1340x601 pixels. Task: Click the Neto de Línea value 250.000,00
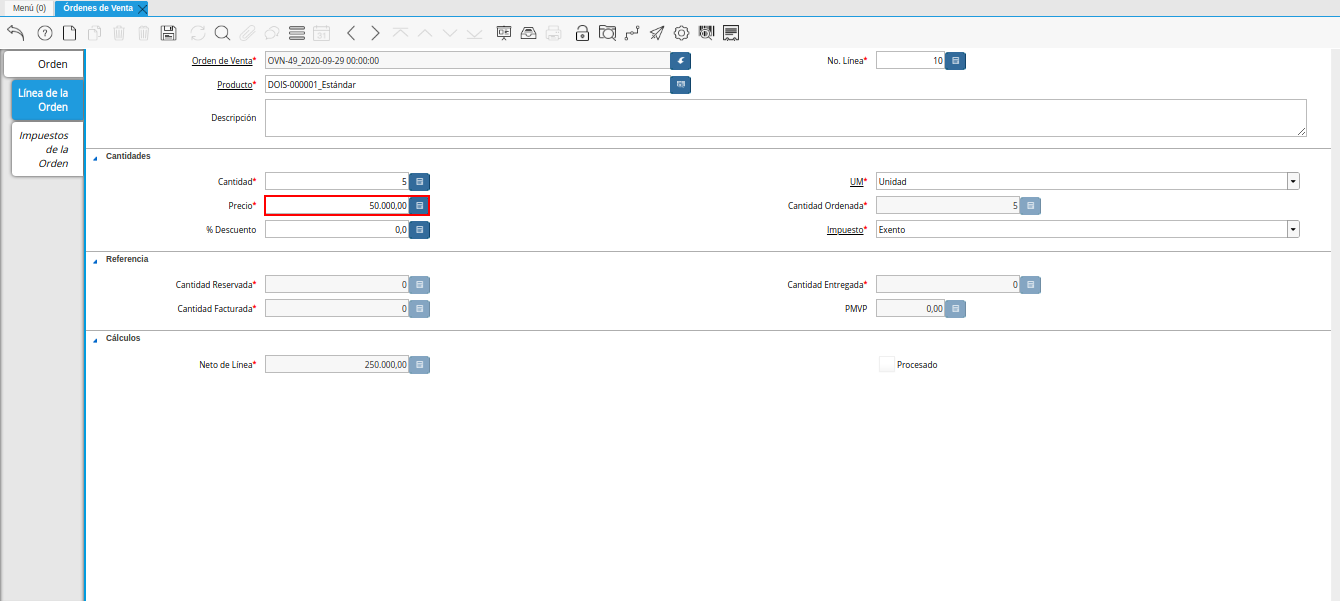pos(337,365)
